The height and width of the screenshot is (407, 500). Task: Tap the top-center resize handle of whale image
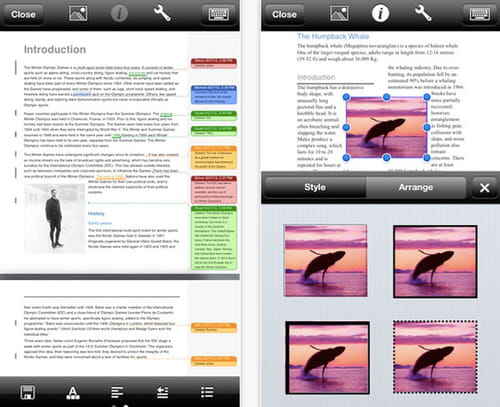386,97
